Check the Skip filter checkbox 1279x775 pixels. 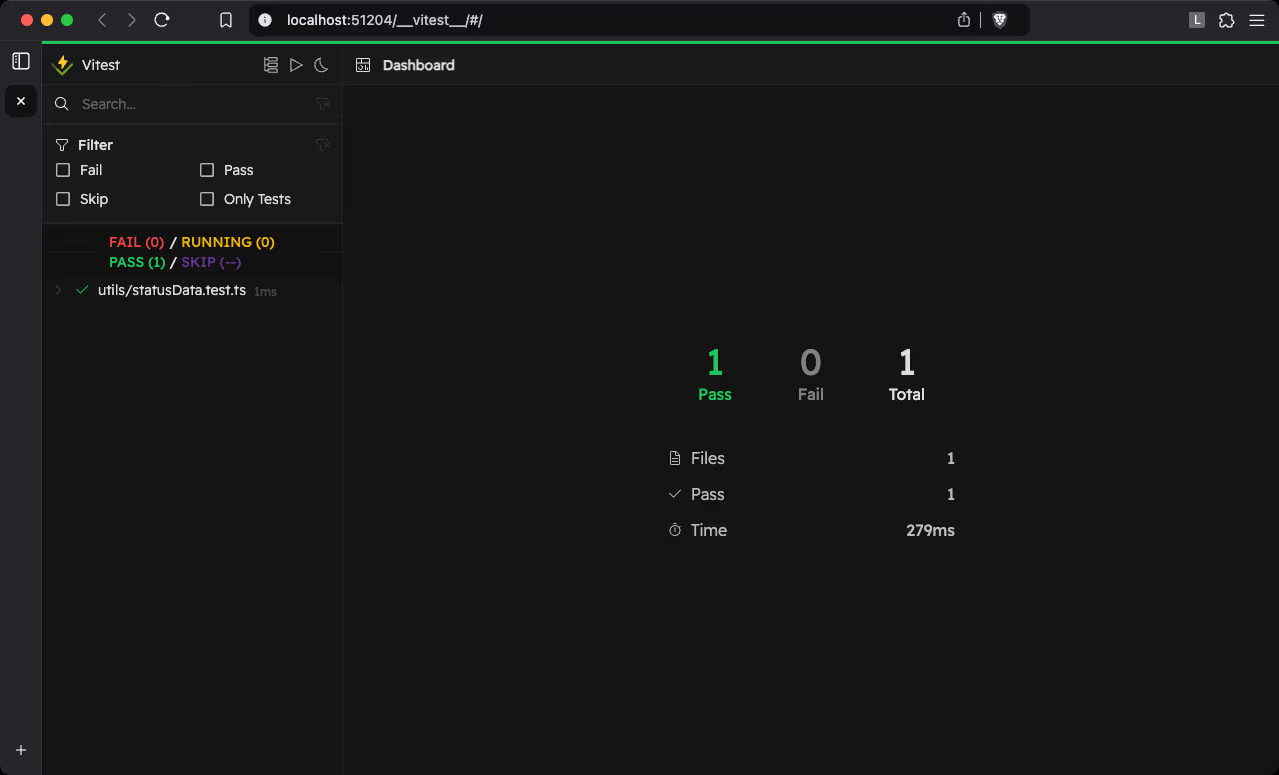63,199
